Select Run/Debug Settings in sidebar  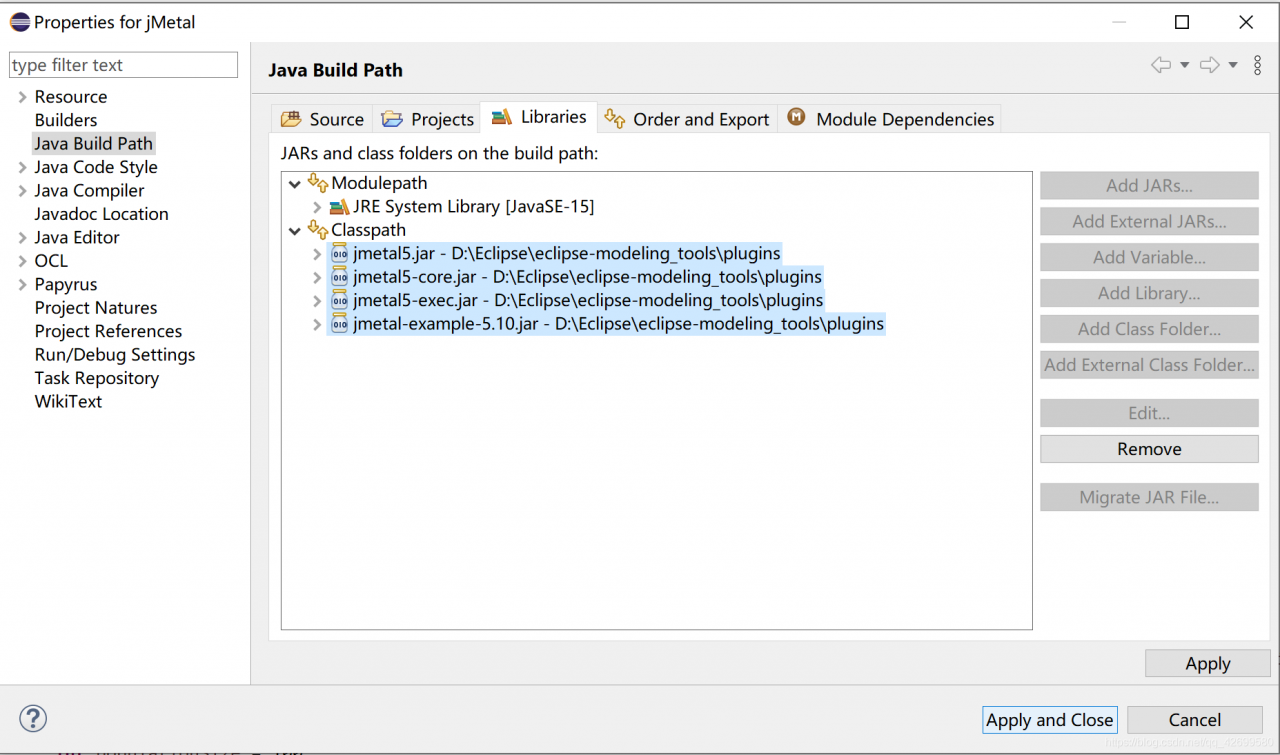tap(115, 355)
